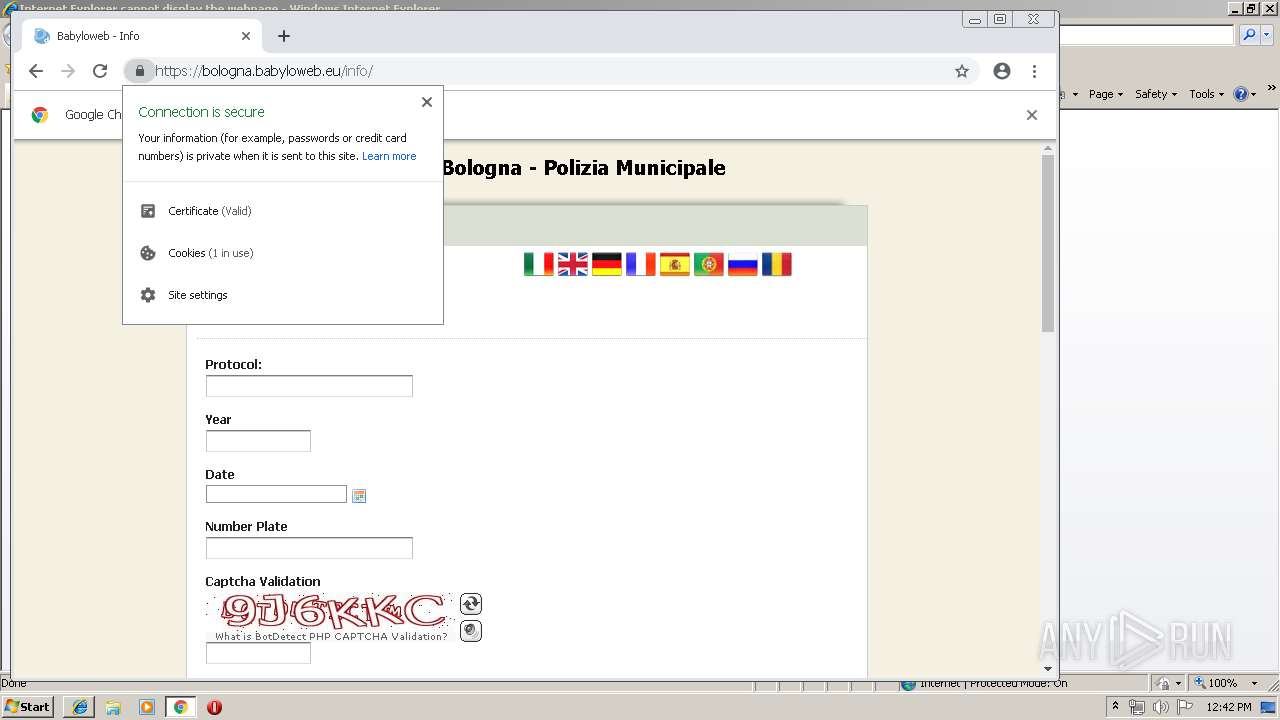The image size is (1280, 720).
Task: Open the system tray volume control
Action: click(1160, 707)
